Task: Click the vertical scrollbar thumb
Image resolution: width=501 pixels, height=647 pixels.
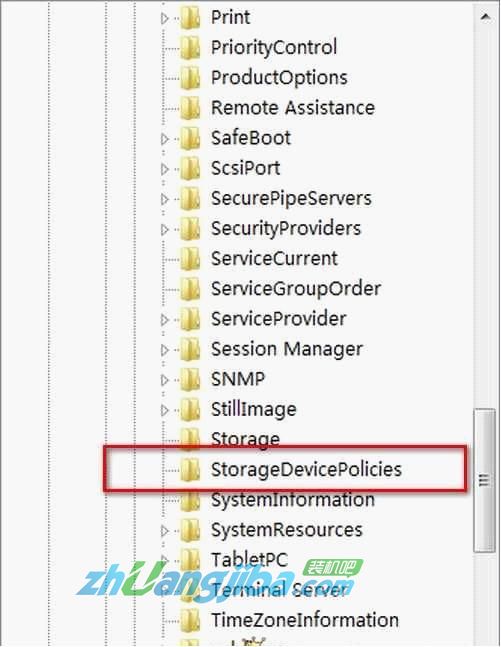Action: click(484, 480)
